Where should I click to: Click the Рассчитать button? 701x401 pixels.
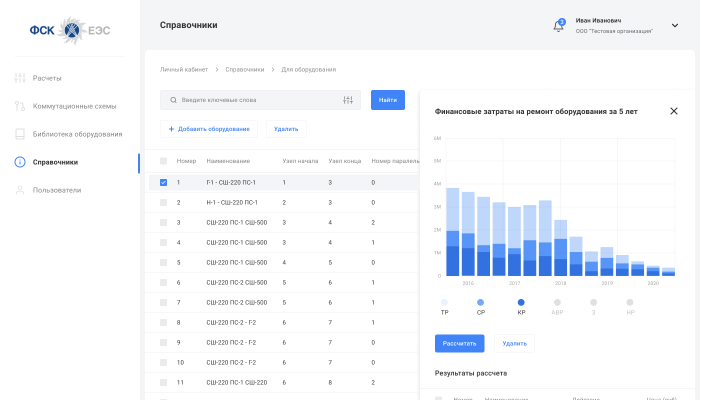(460, 343)
